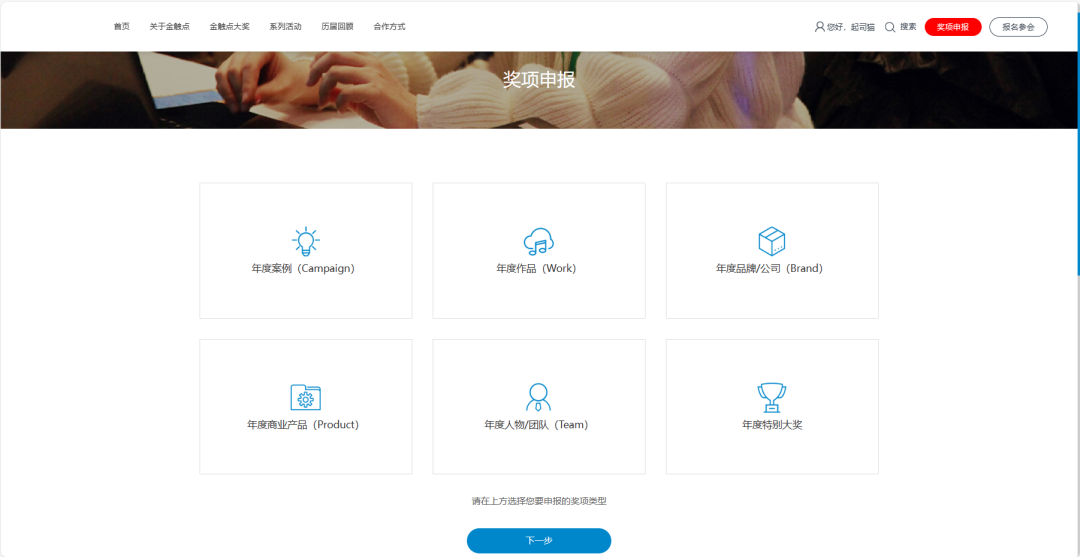Click the cloud music icon for 年度作品
This screenshot has width=1080, height=557.
[x=538, y=241]
